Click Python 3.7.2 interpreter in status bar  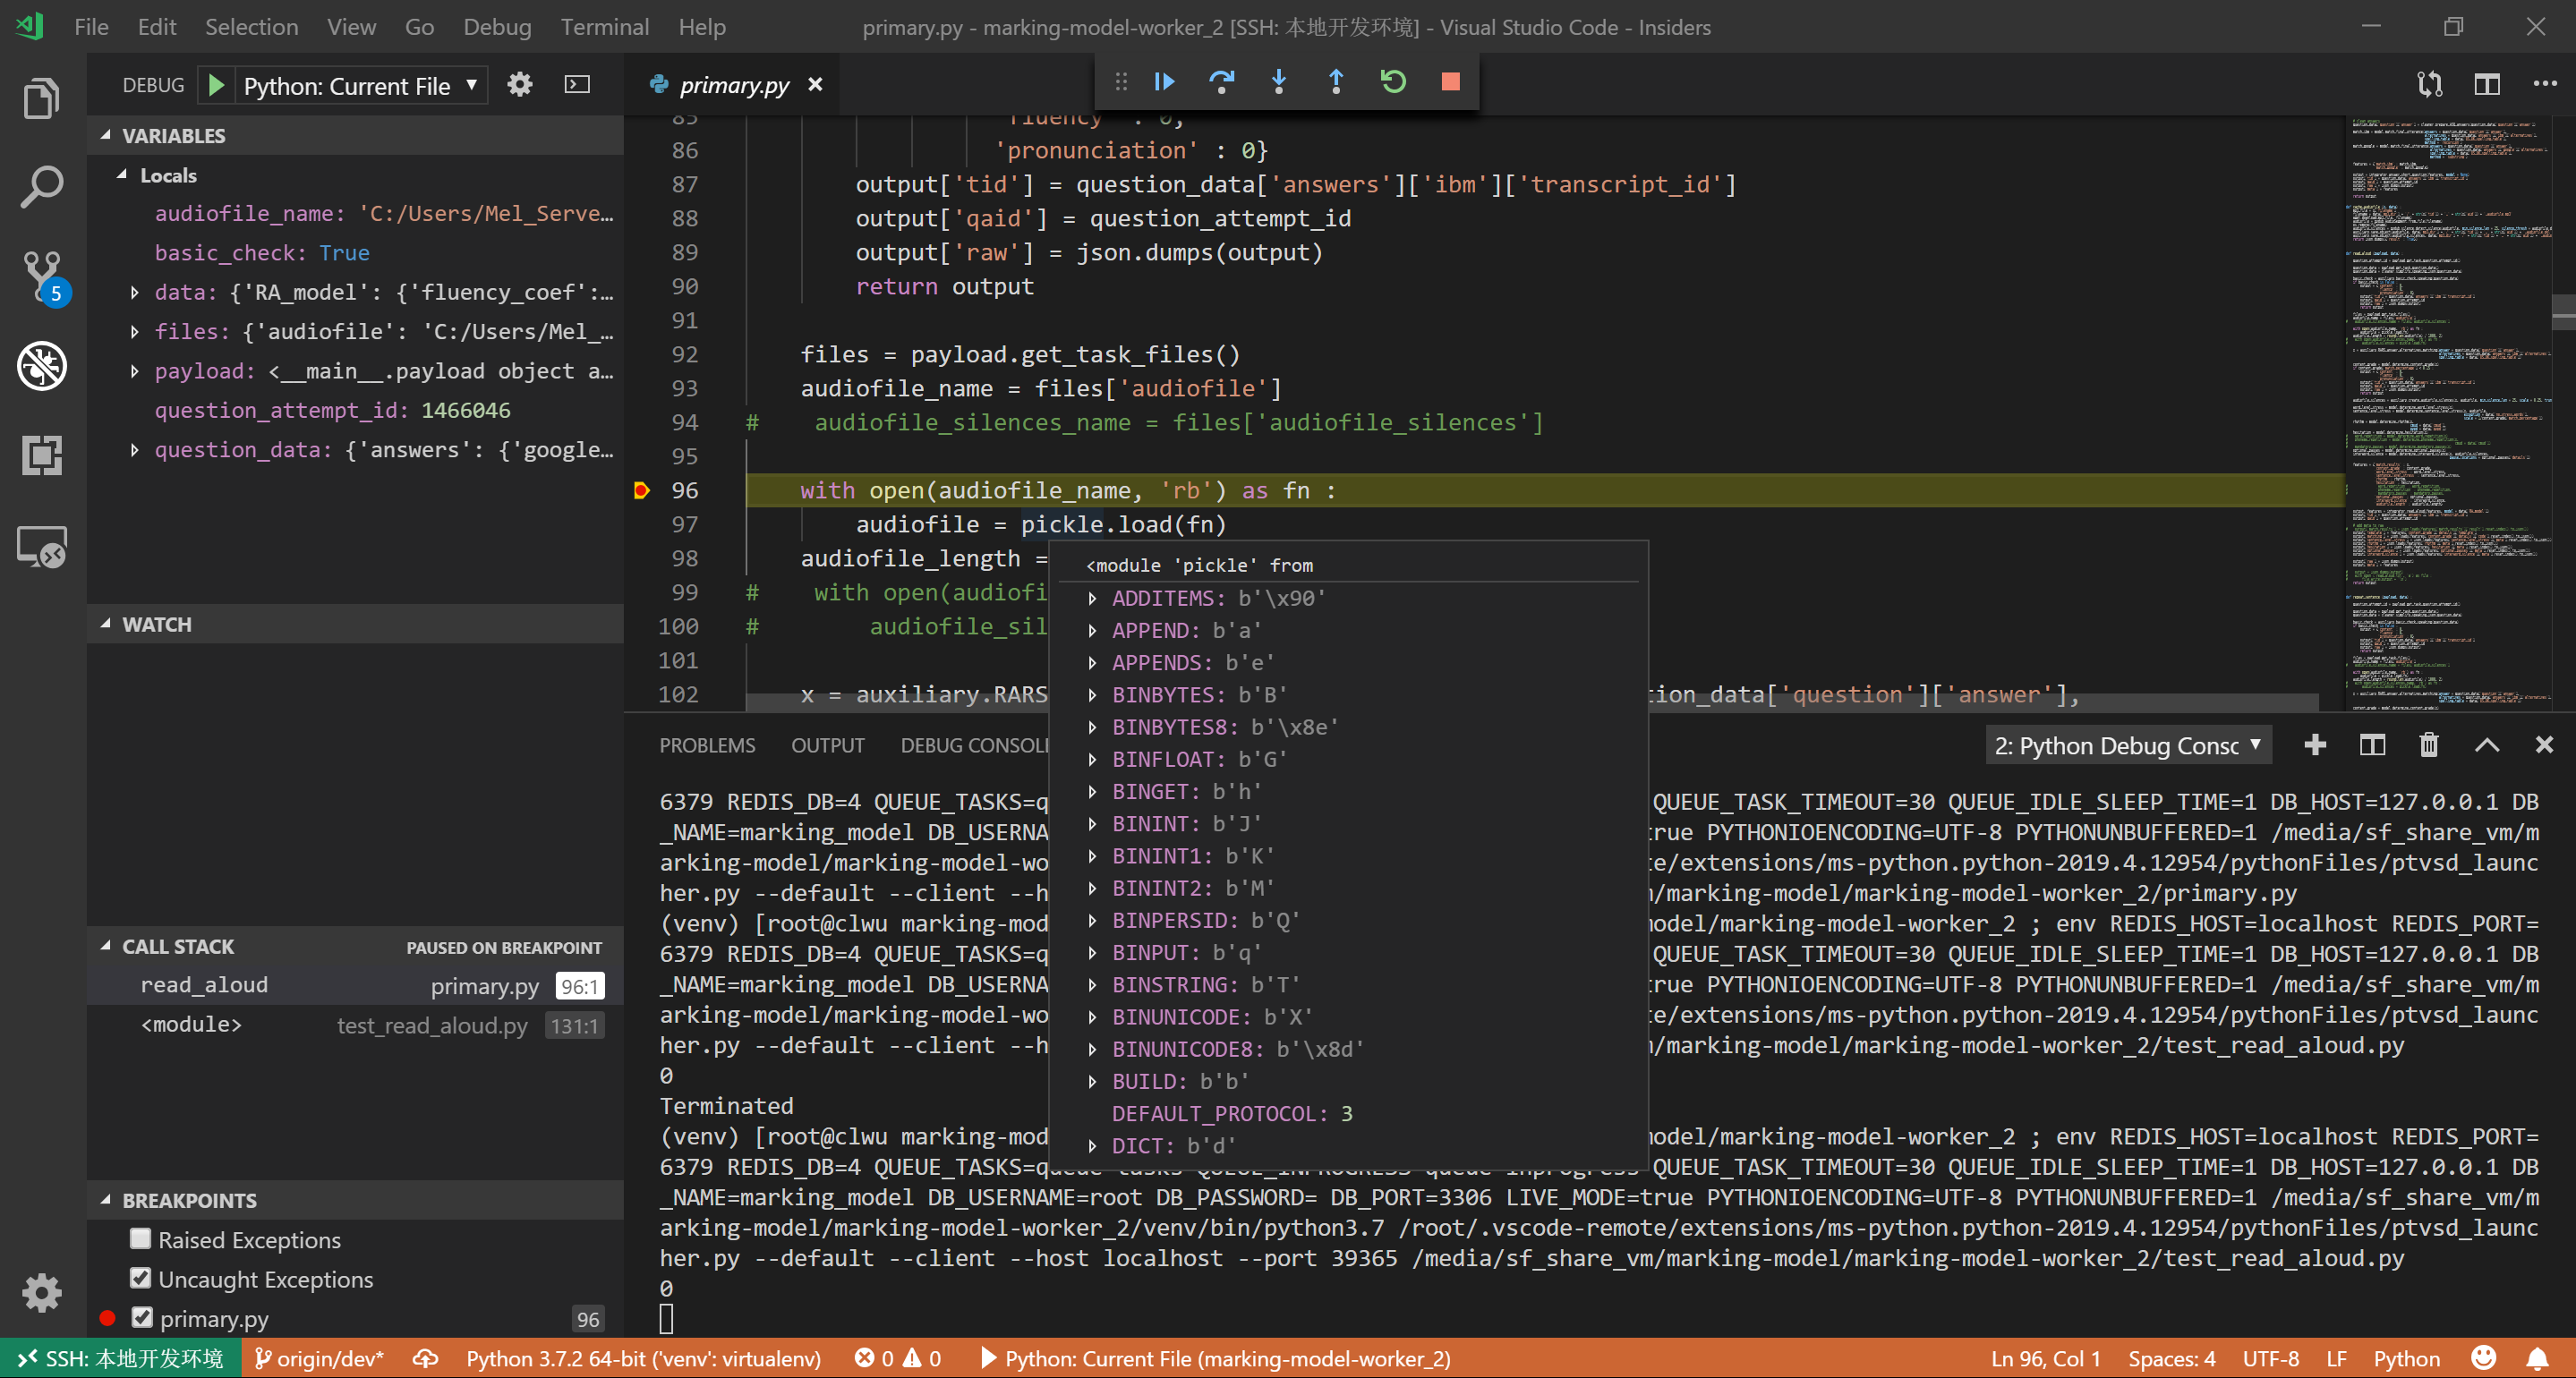pos(643,1358)
